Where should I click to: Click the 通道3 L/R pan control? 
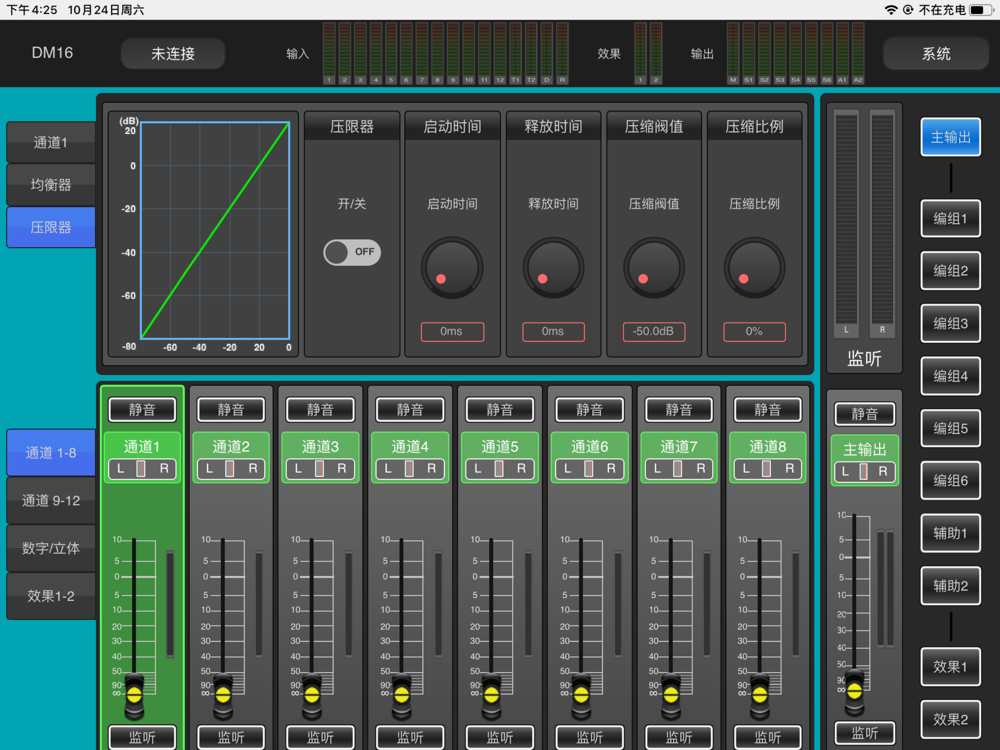(x=320, y=469)
